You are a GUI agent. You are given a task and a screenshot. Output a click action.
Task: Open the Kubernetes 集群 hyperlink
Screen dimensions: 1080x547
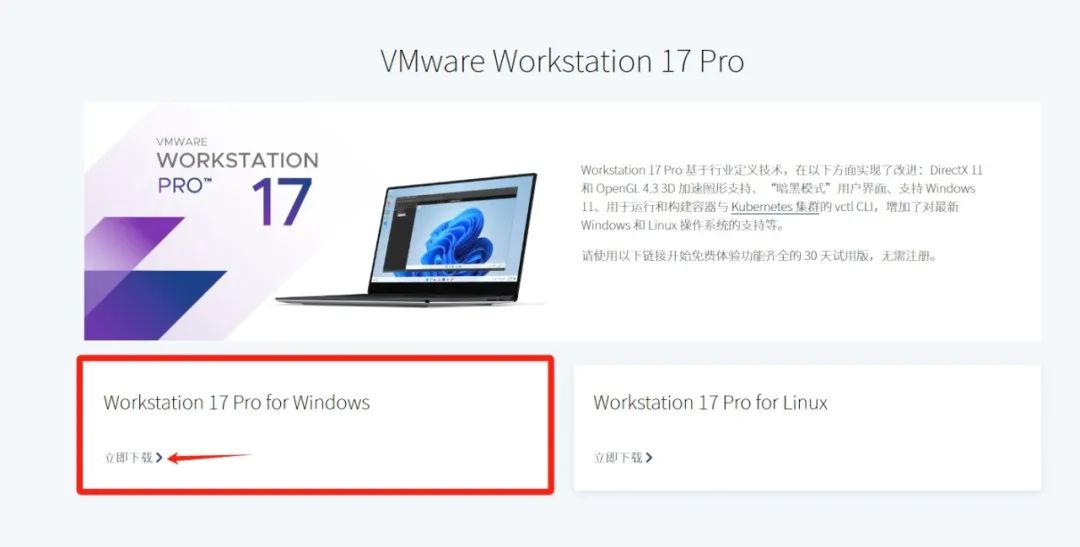point(775,207)
